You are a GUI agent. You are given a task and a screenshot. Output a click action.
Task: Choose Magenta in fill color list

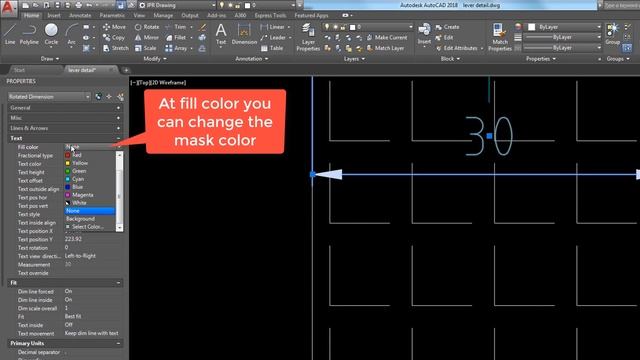click(x=89, y=195)
